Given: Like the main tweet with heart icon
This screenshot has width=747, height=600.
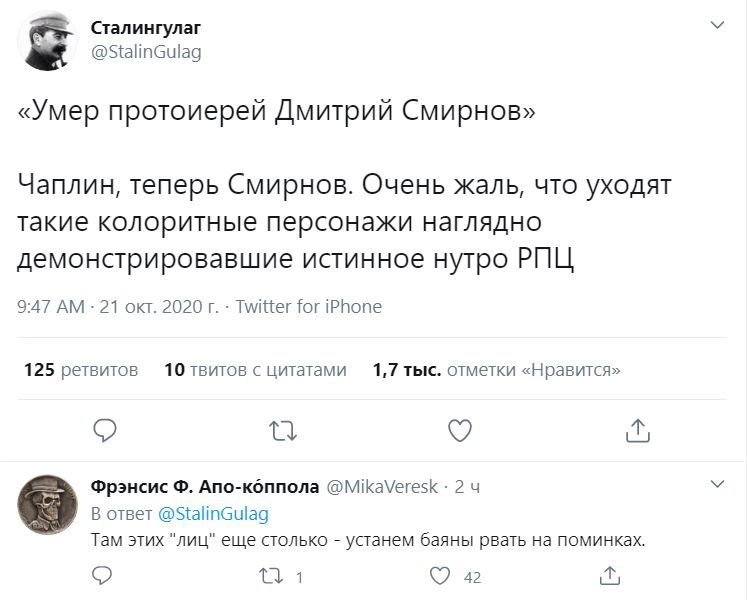Looking at the screenshot, I should click(459, 430).
